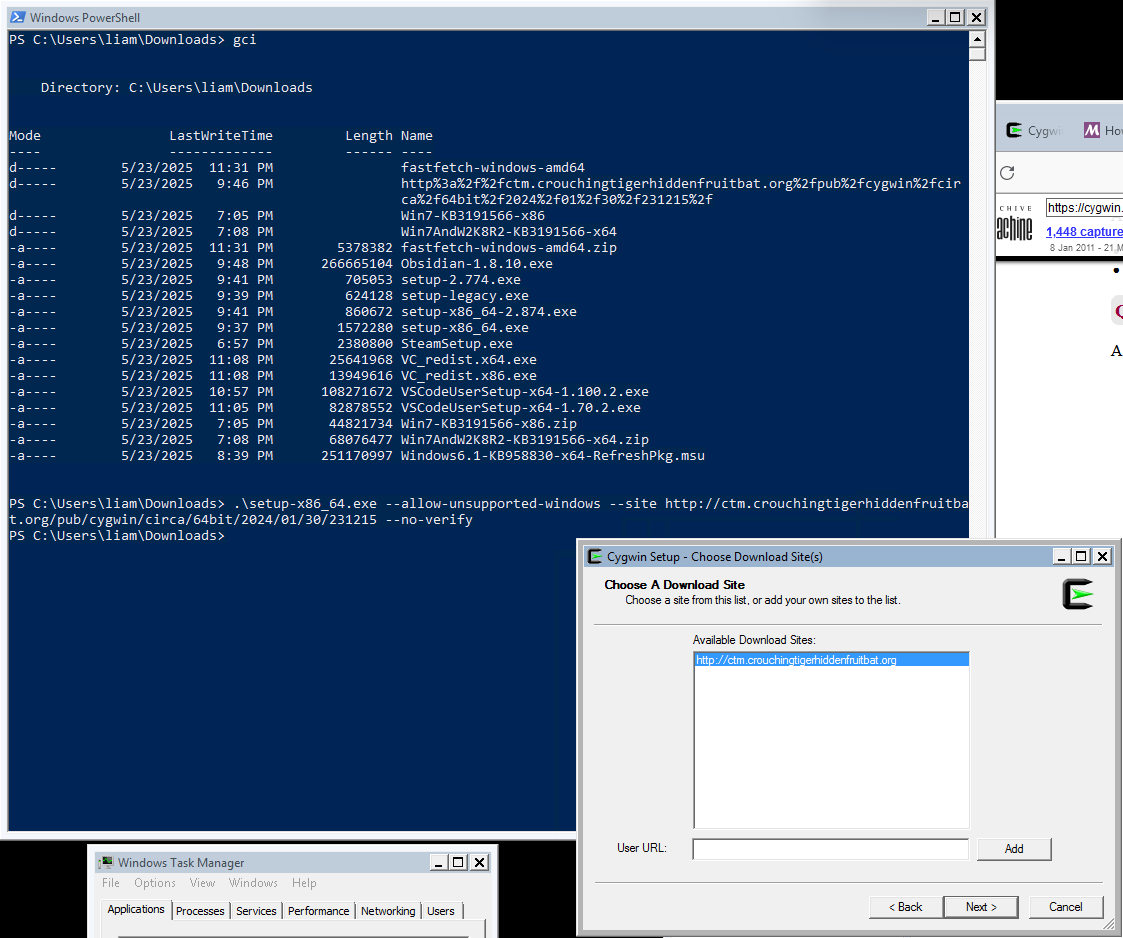The image size is (1123, 938).
Task: Close the PowerShell window
Action: tap(976, 17)
